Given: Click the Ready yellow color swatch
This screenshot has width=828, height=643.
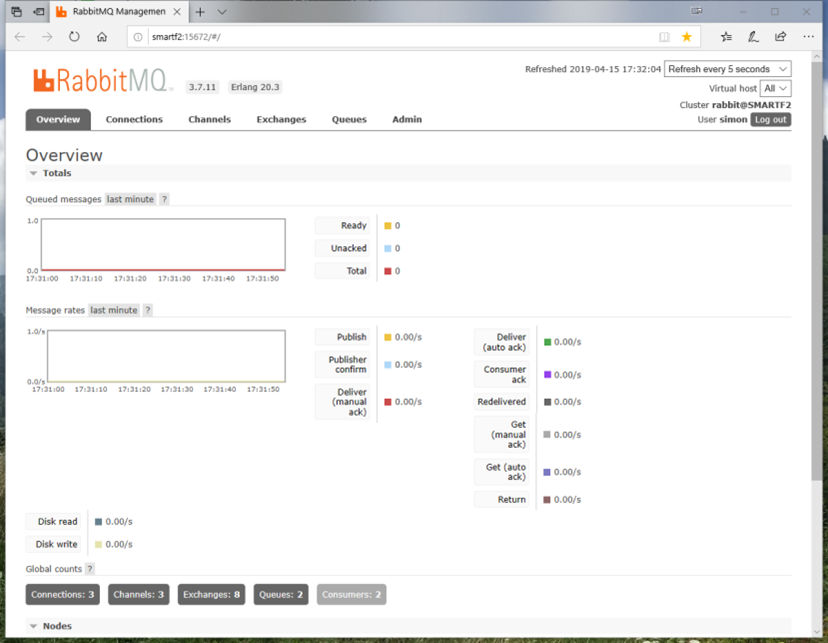Looking at the screenshot, I should point(388,226).
